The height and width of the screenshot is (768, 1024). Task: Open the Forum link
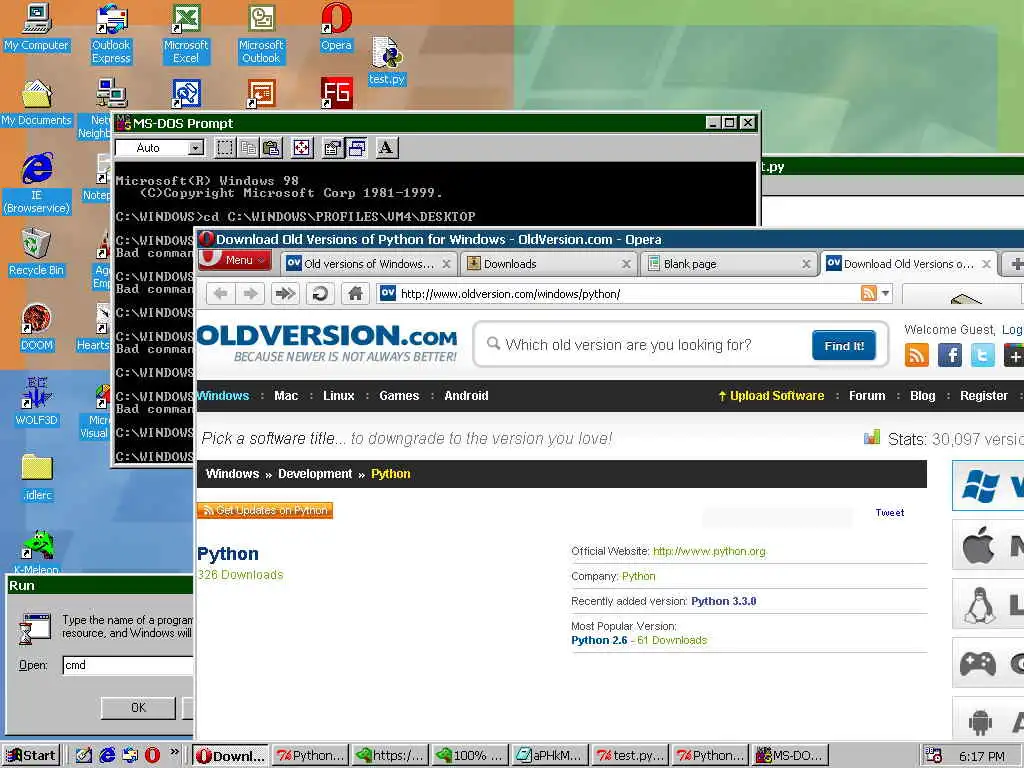pyautogui.click(x=867, y=396)
